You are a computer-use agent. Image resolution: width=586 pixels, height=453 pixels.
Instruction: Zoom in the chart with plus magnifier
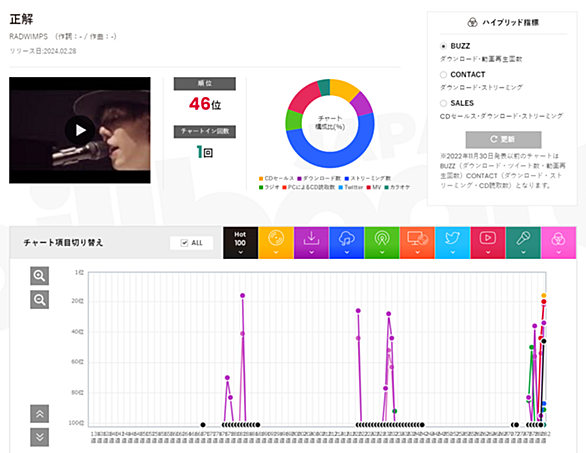(40, 276)
